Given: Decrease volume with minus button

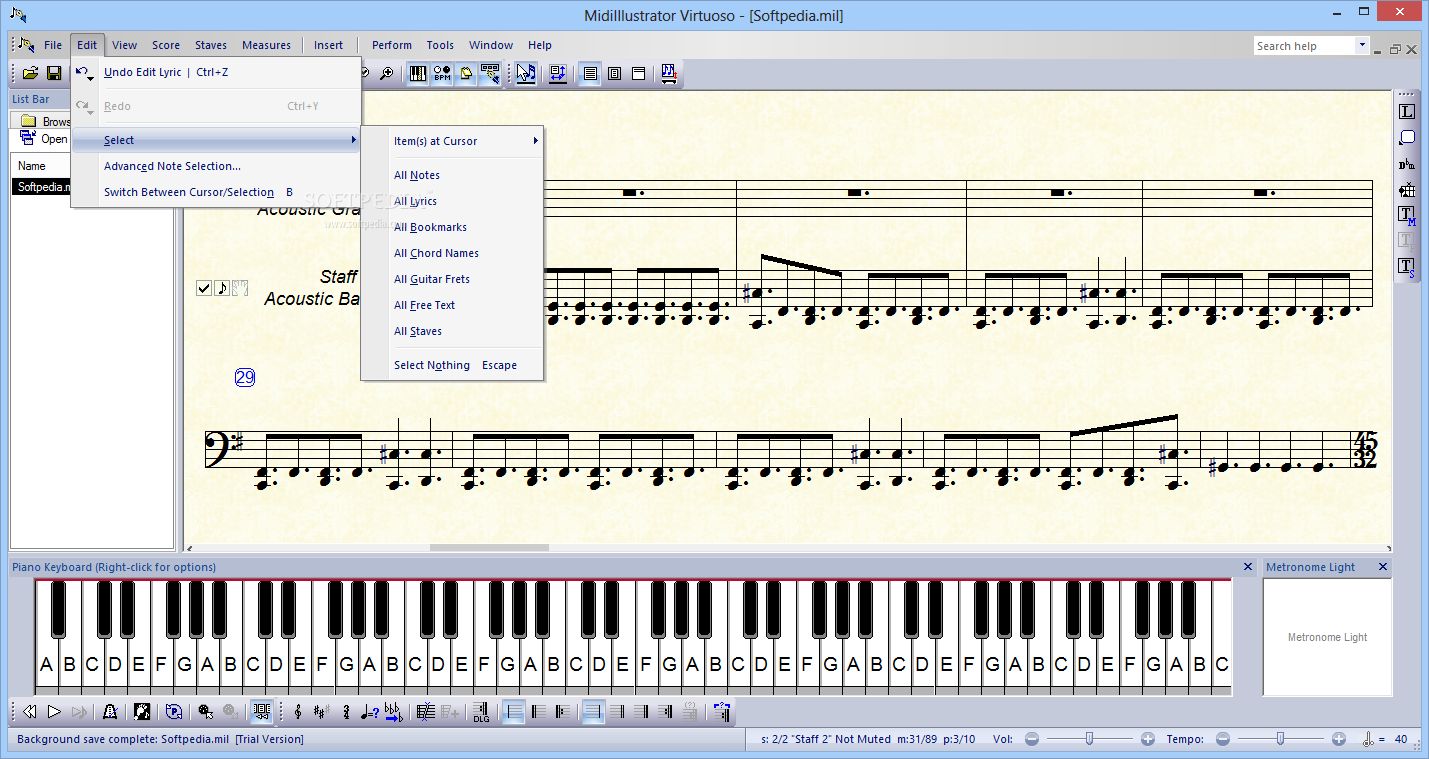Looking at the screenshot, I should tap(1032, 739).
